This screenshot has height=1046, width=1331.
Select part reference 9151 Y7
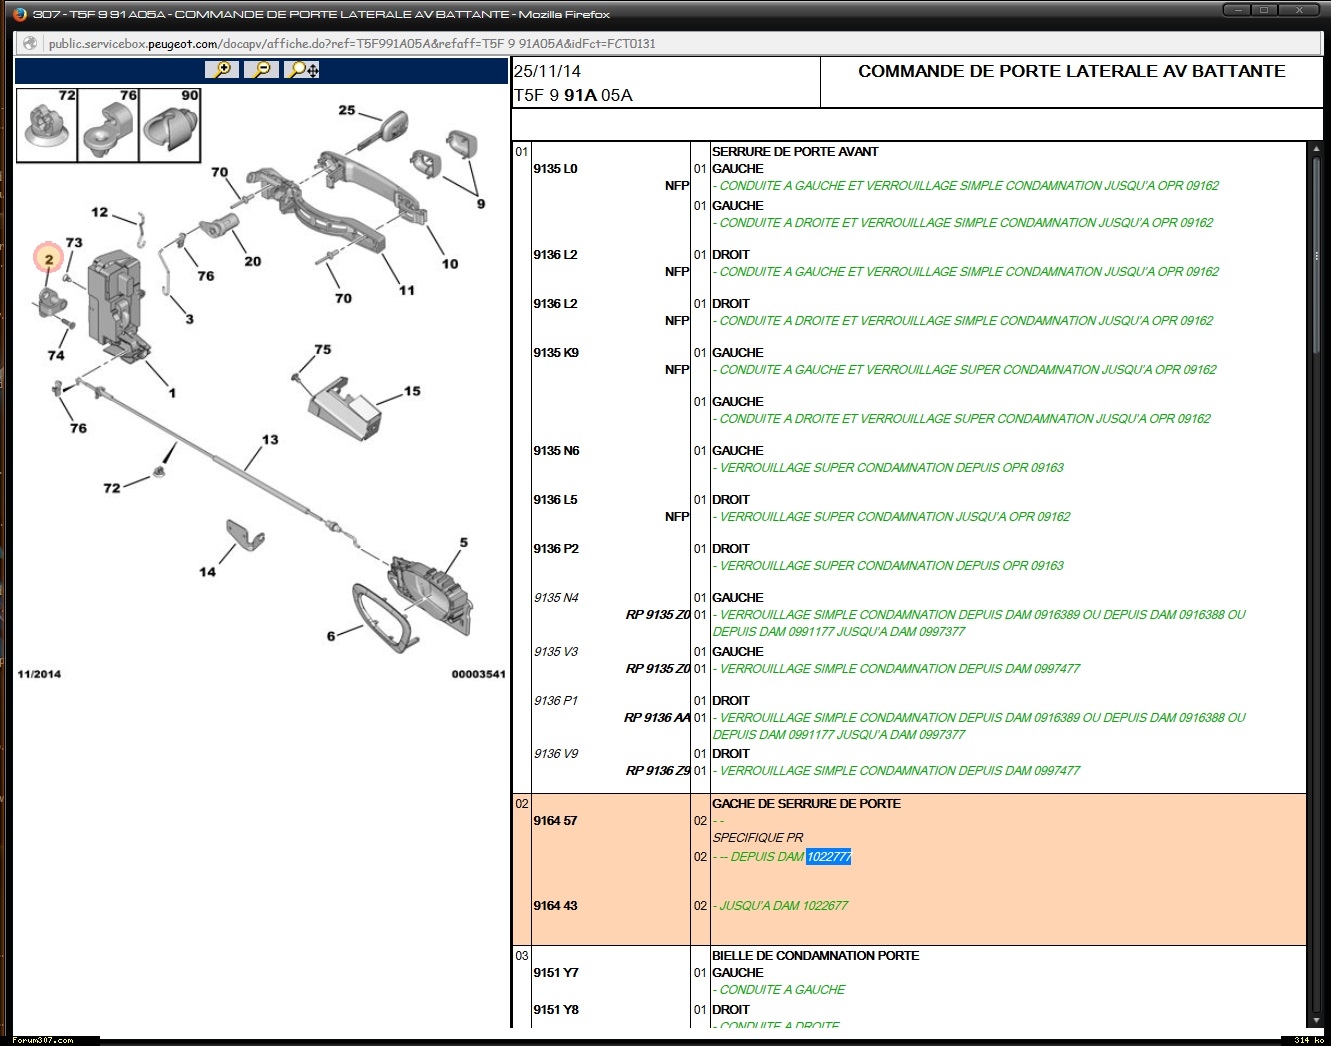[x=556, y=973]
